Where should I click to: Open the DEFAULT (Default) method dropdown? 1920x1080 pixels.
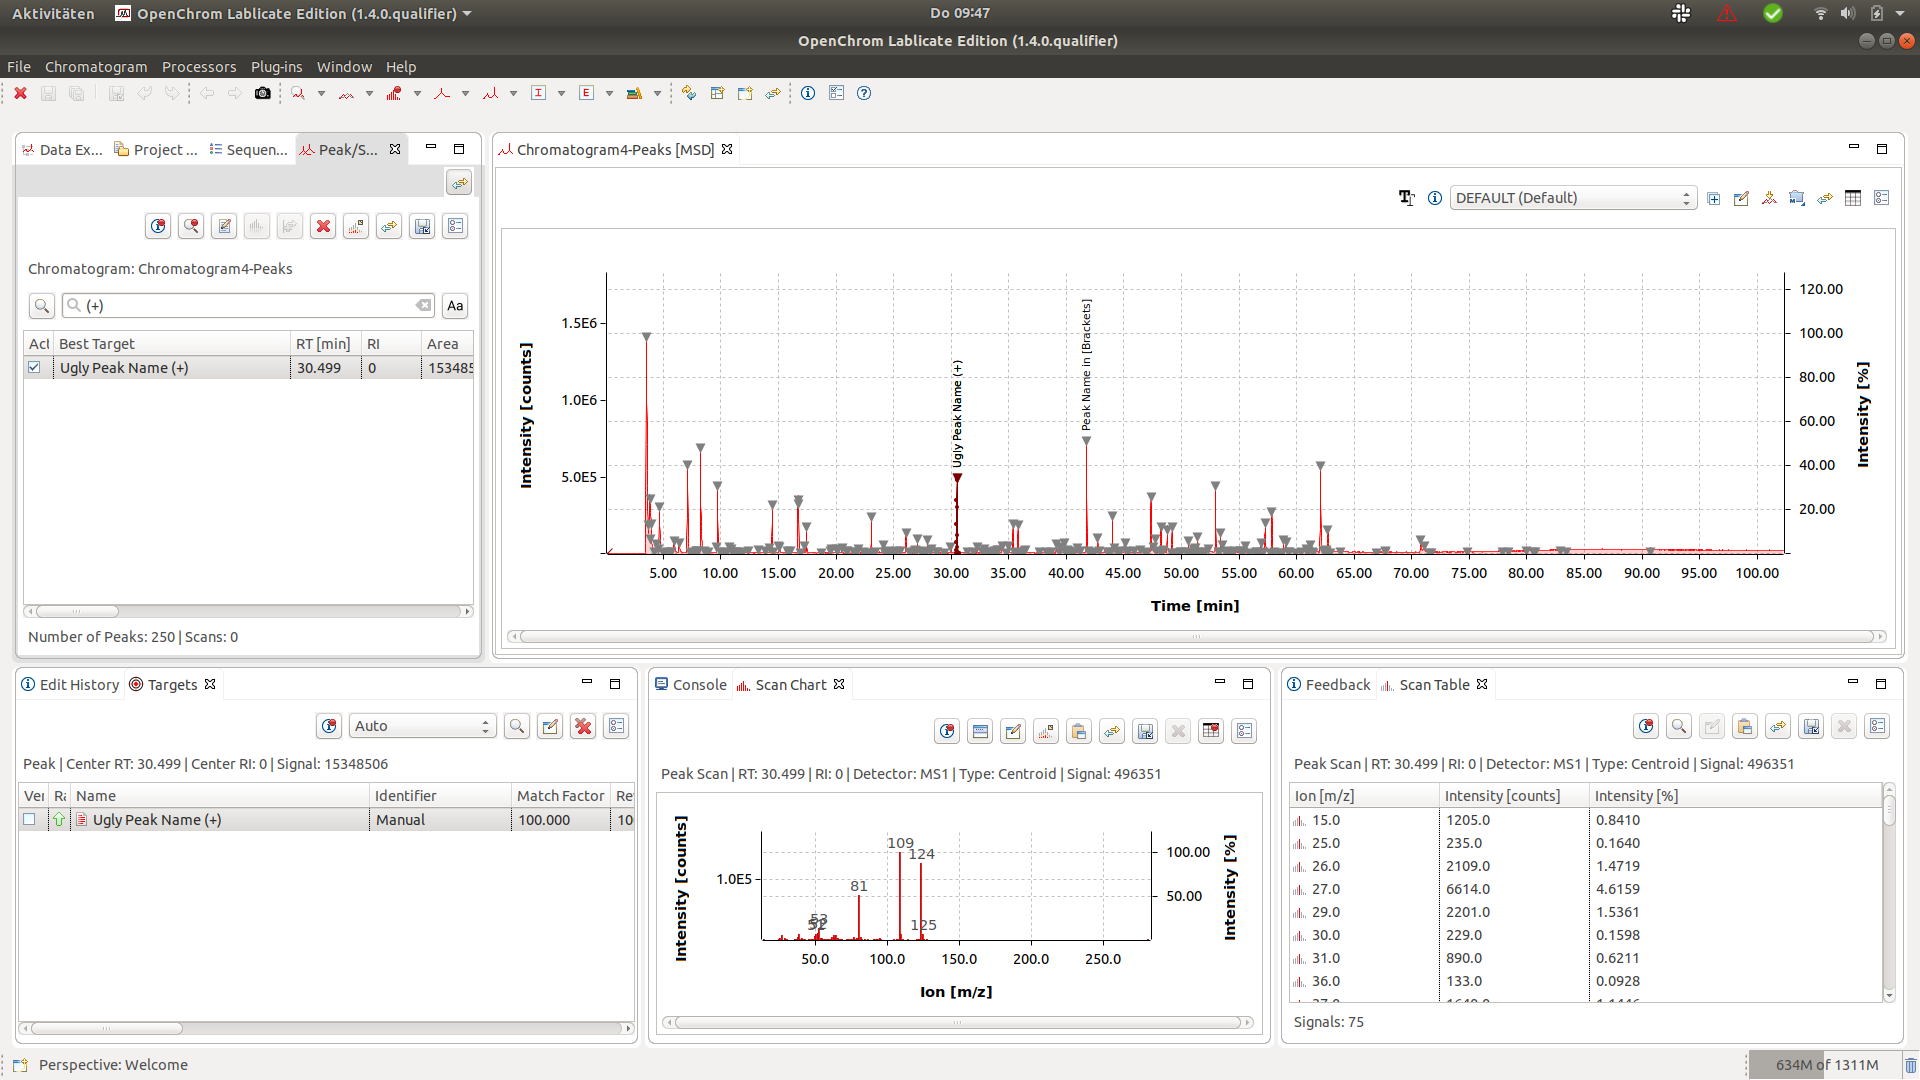(1687, 197)
